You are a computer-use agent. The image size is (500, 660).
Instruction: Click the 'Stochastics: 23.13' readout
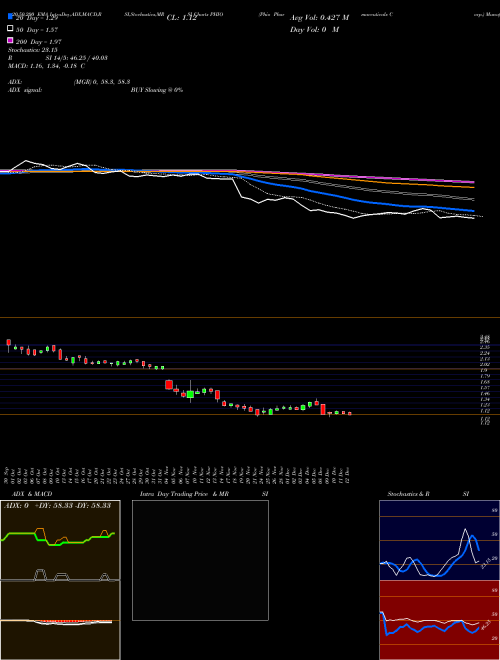click(32, 50)
